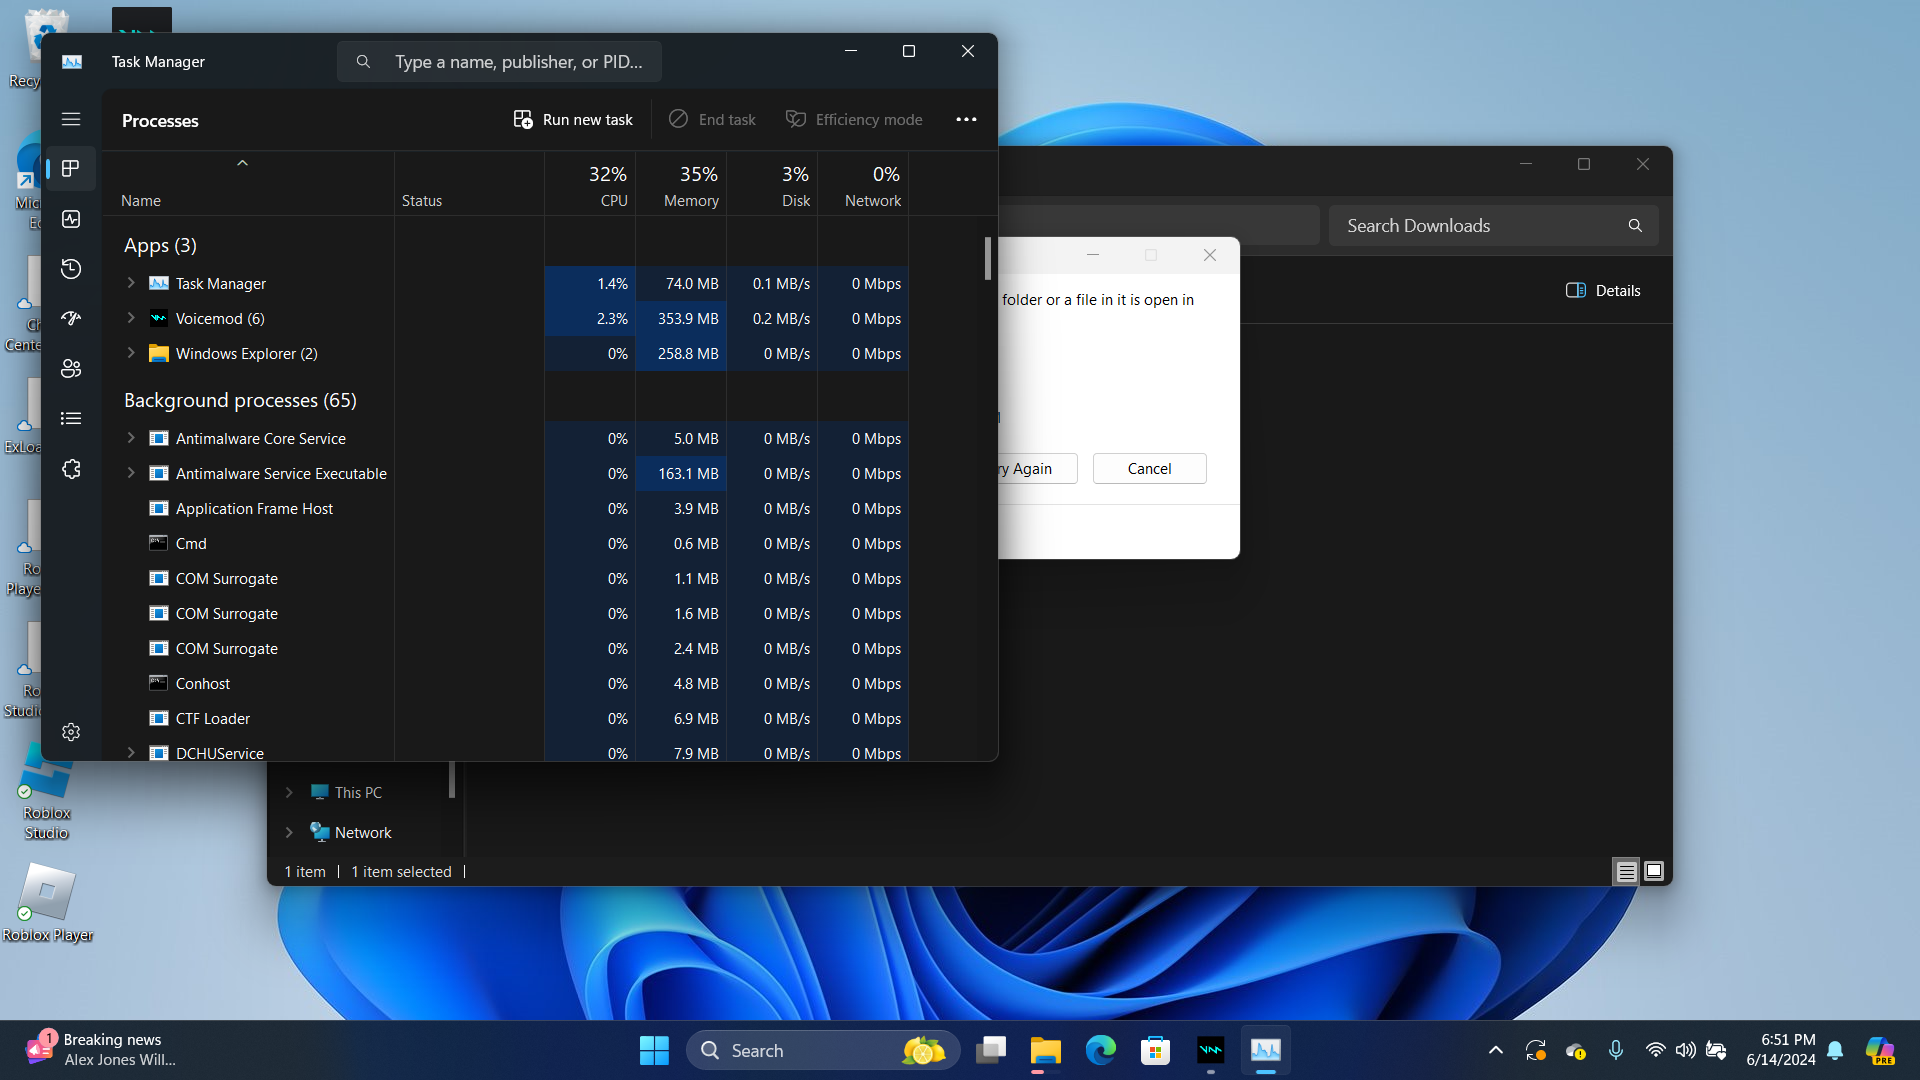Viewport: 1920px width, 1080px height.
Task: Open Startup apps page icon
Action: tap(71, 318)
